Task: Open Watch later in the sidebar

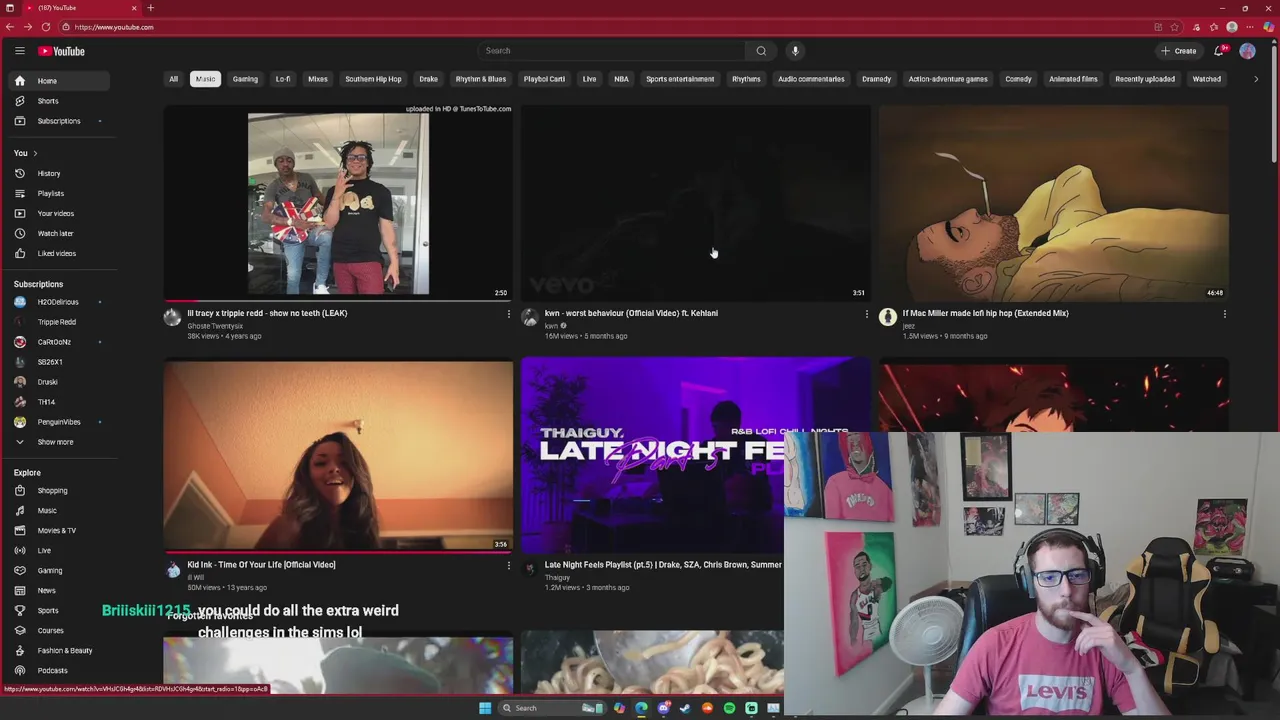Action: 58,233
